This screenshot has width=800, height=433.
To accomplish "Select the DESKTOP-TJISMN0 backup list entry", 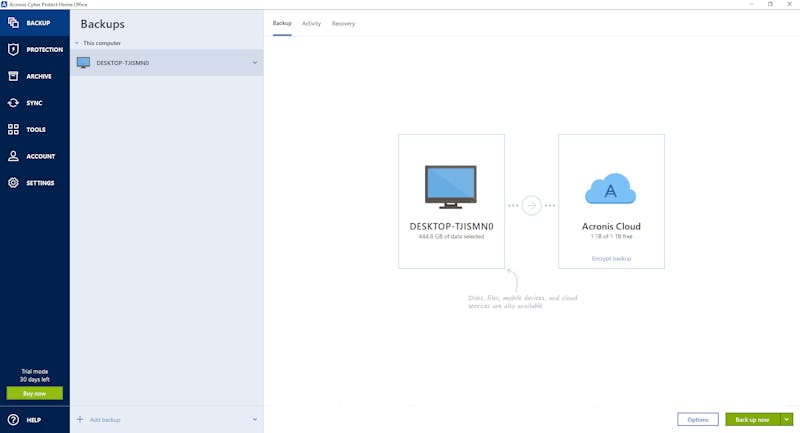I will click(167, 63).
